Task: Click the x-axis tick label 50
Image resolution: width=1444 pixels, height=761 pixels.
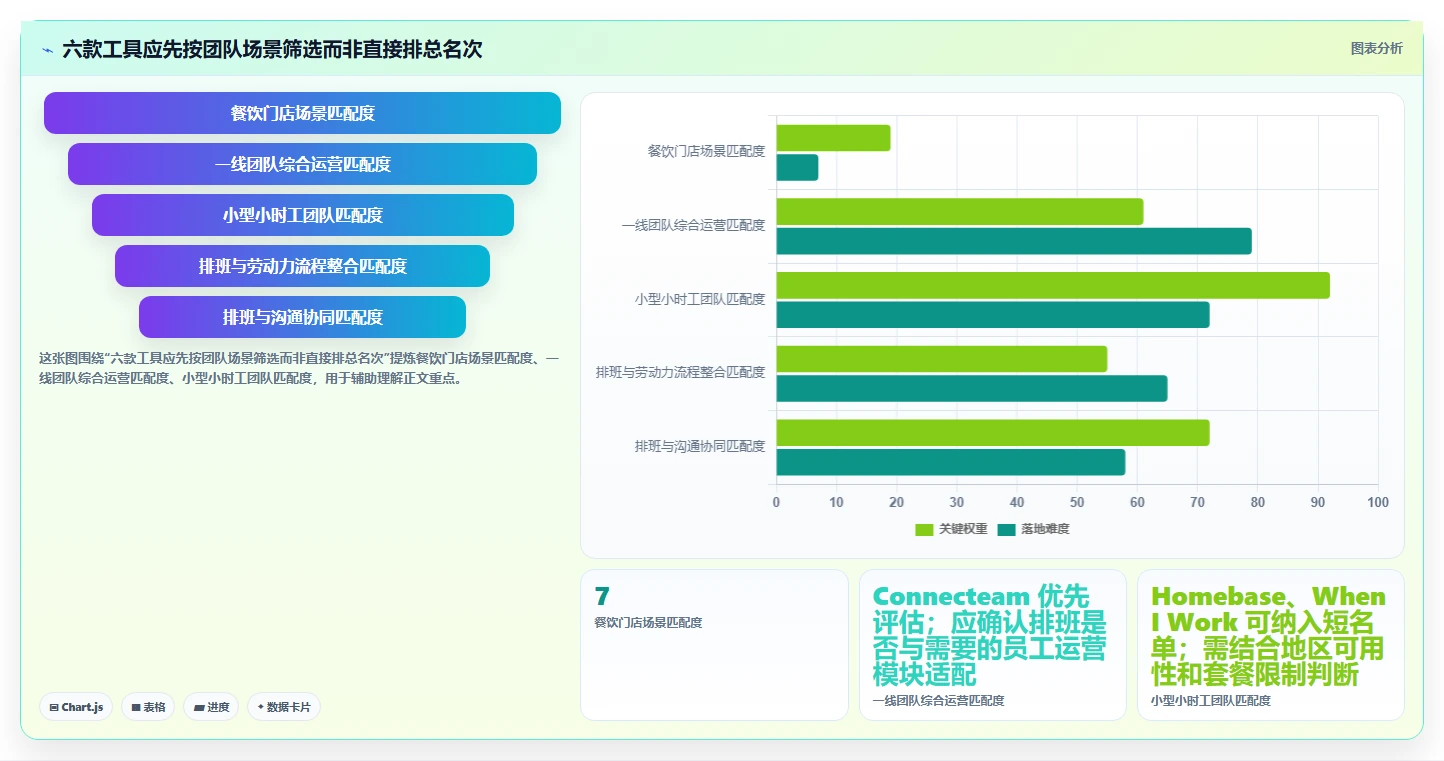Action: click(1077, 502)
